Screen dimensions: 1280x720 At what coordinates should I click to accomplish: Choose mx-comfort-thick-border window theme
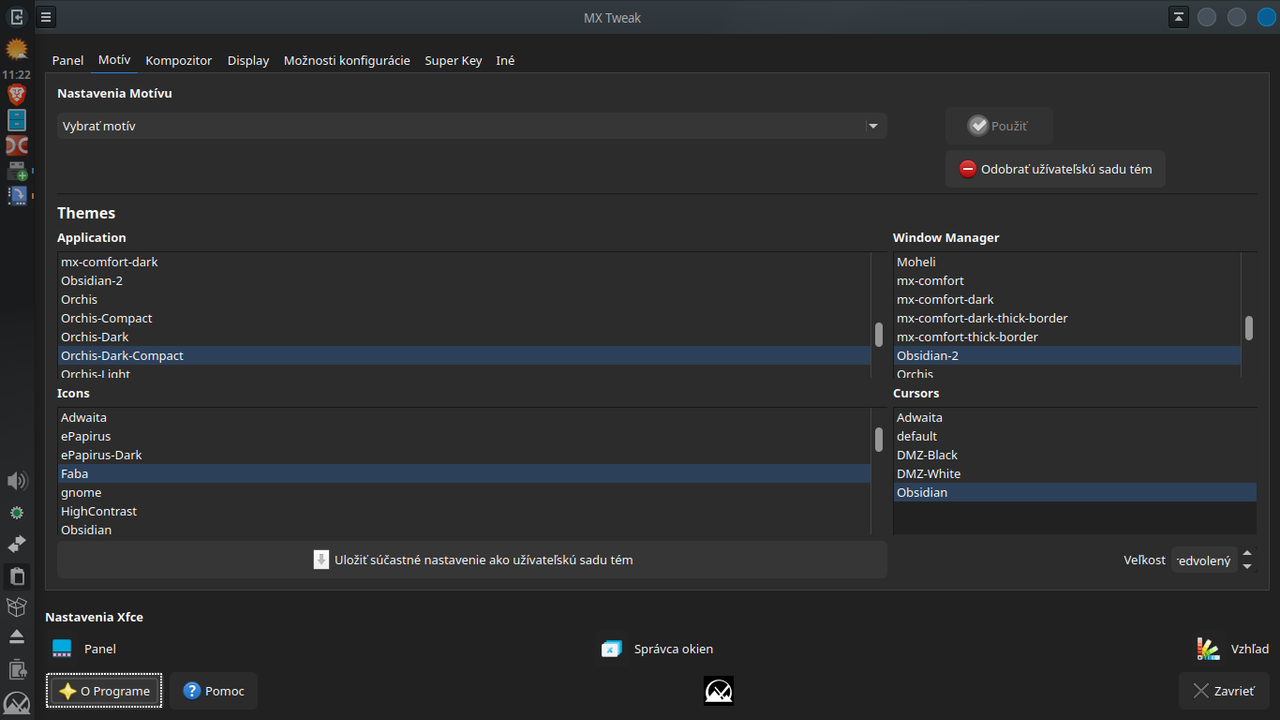pos(1067,337)
